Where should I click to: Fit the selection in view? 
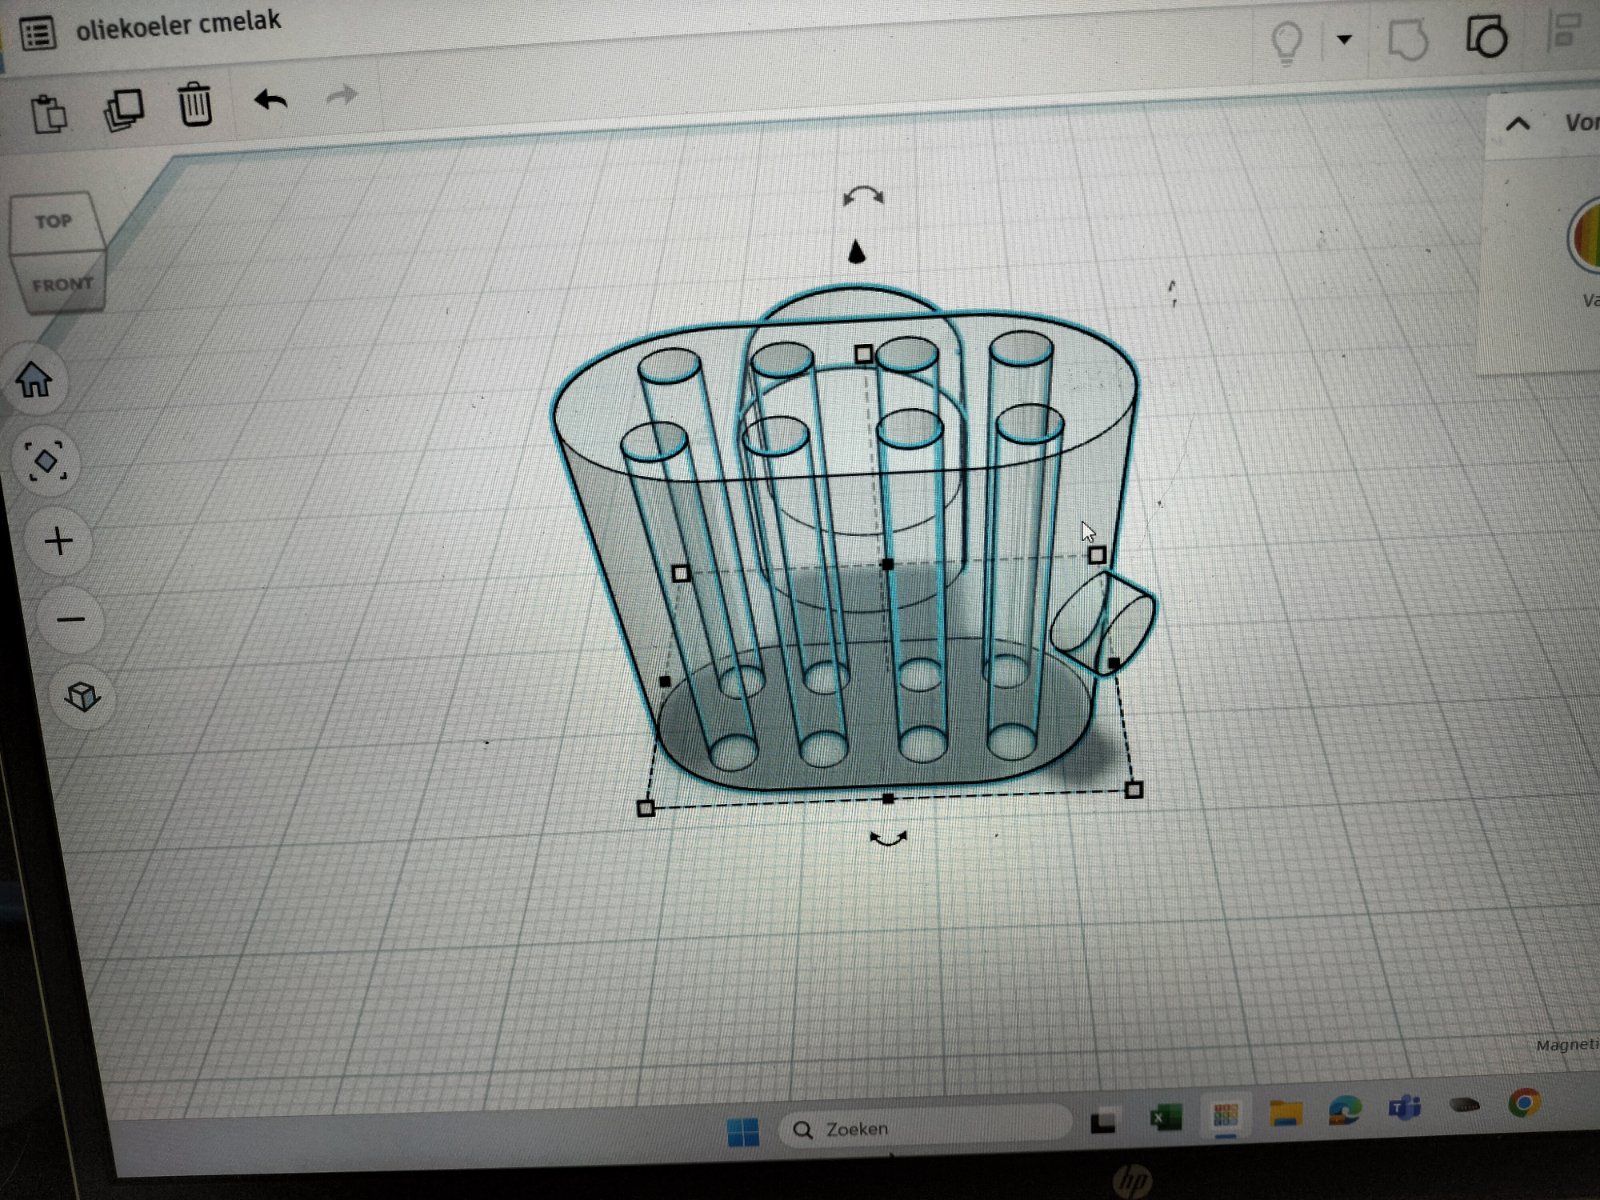(45, 461)
